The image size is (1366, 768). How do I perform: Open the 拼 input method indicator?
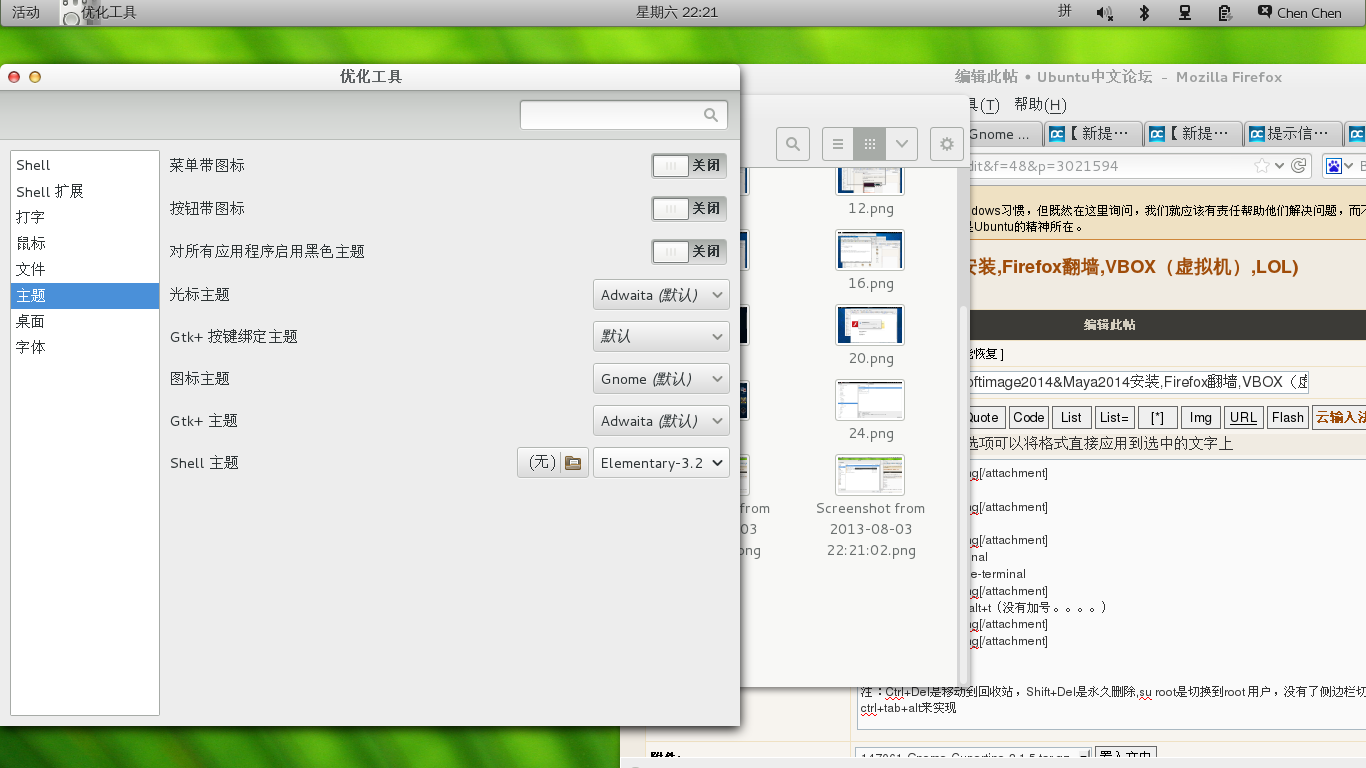tap(1065, 12)
